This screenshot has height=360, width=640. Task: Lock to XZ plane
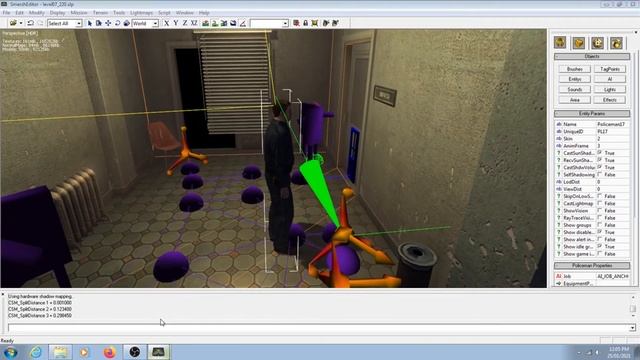tap(194, 23)
